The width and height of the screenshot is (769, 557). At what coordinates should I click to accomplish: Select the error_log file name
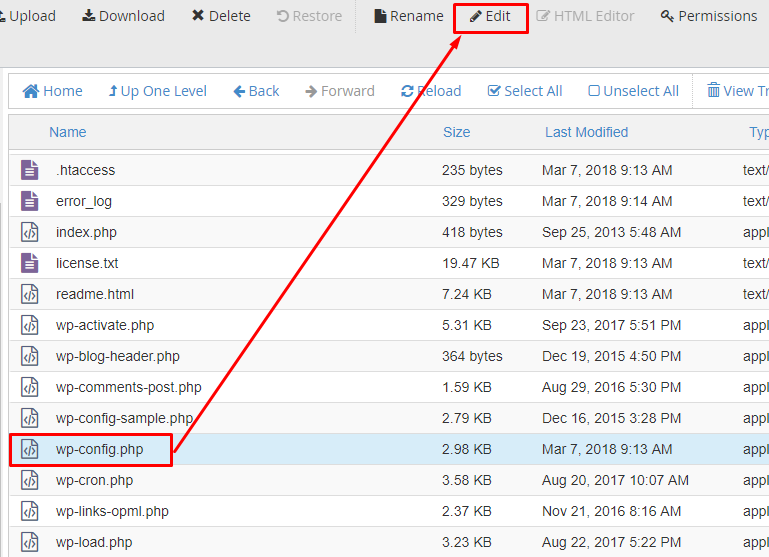tap(84, 202)
